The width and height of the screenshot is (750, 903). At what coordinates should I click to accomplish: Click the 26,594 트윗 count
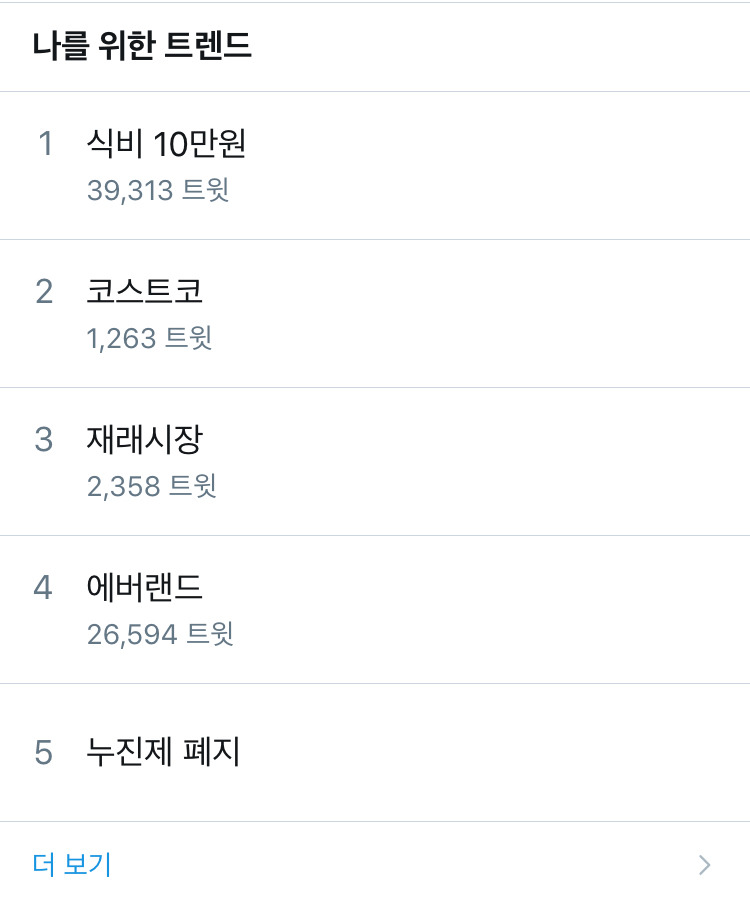tap(160, 634)
